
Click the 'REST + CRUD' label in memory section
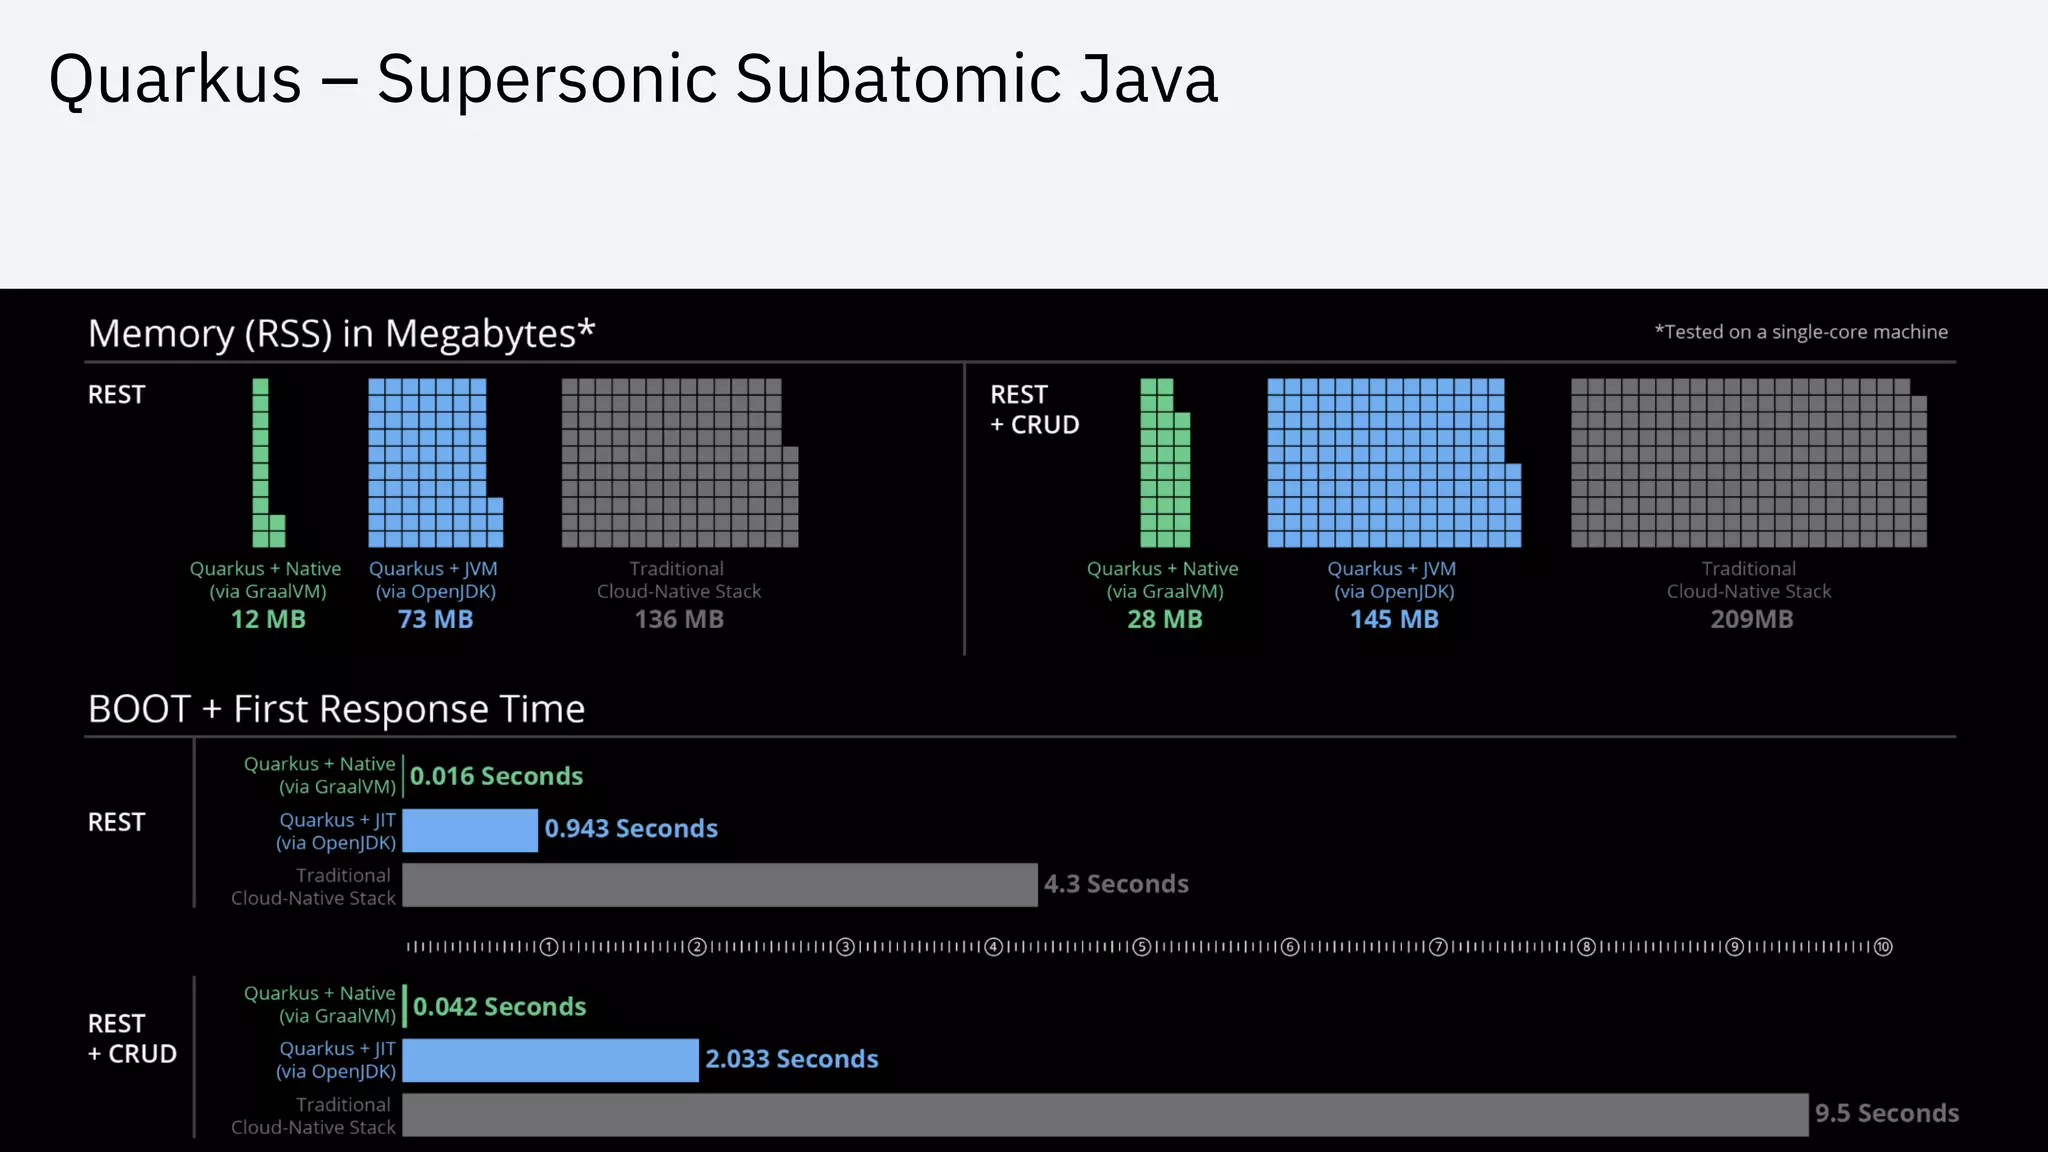(x=1035, y=410)
